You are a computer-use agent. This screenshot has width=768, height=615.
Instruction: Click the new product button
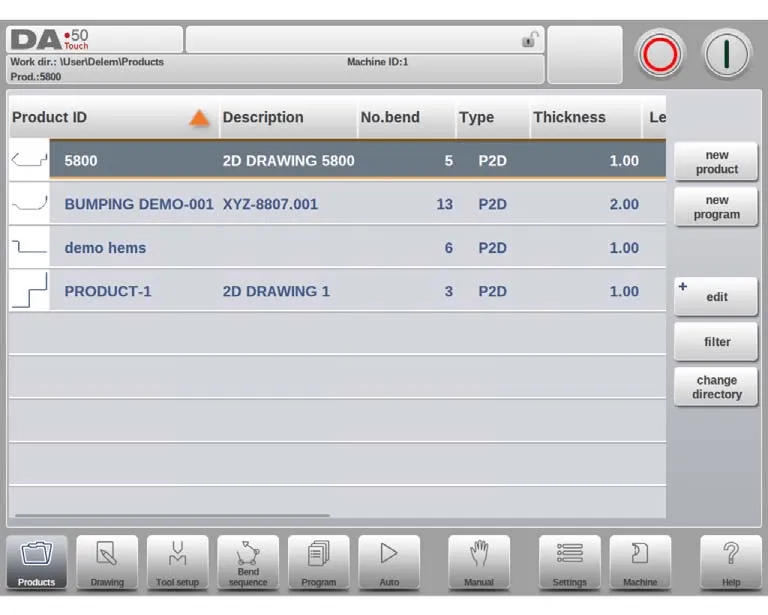point(716,162)
